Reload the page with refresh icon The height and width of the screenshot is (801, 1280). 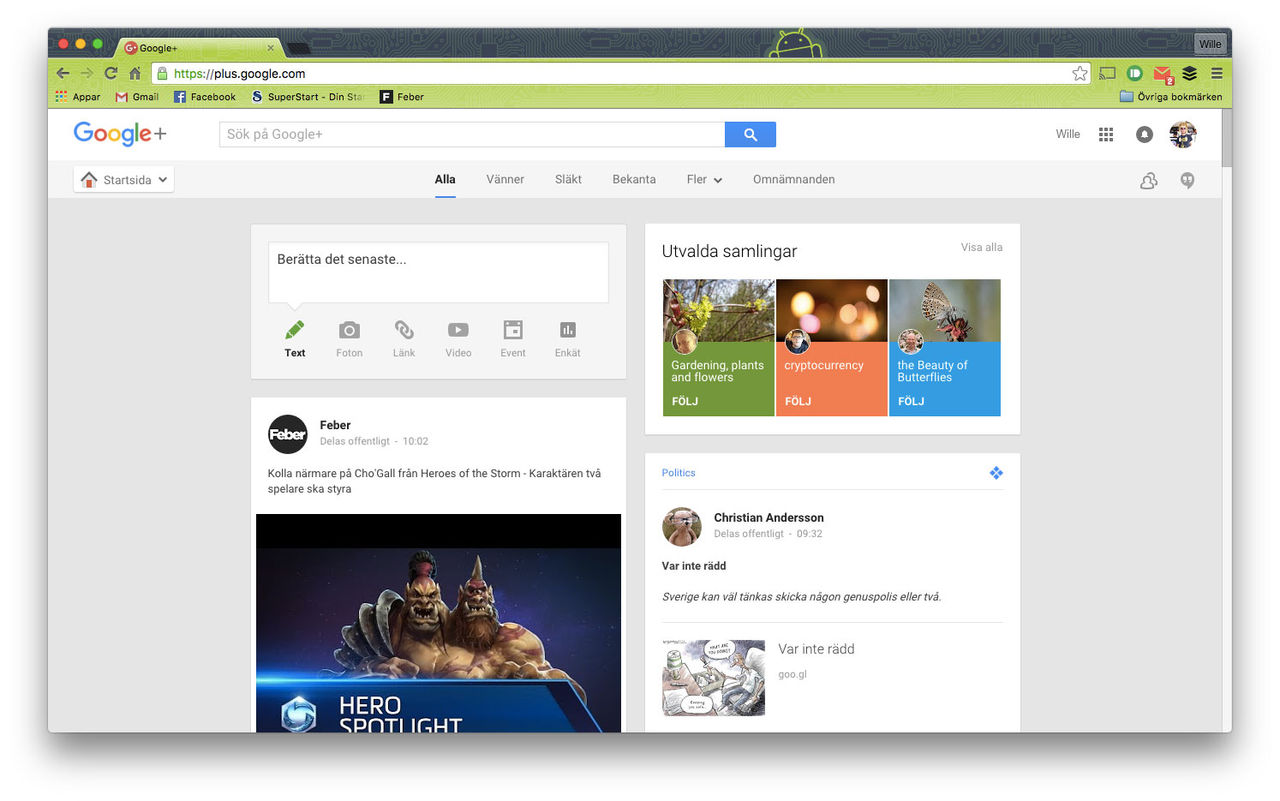pyautogui.click(x=111, y=73)
